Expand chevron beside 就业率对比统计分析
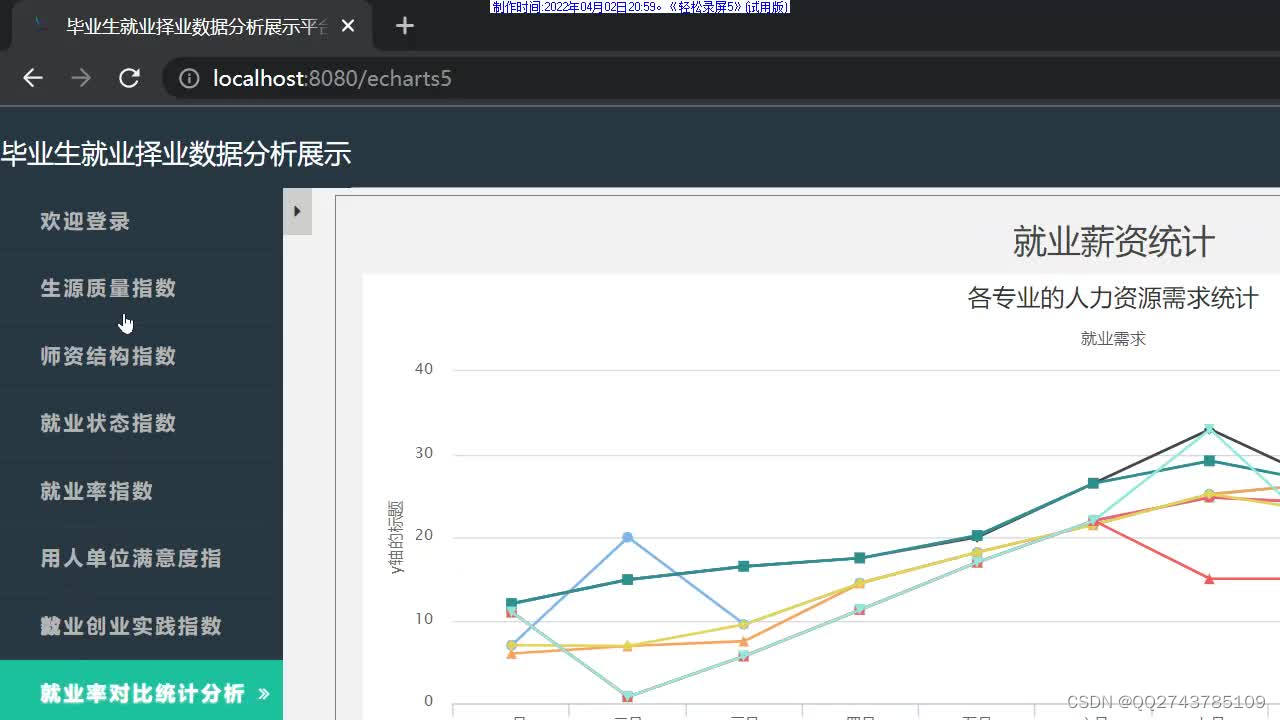 [x=264, y=693]
